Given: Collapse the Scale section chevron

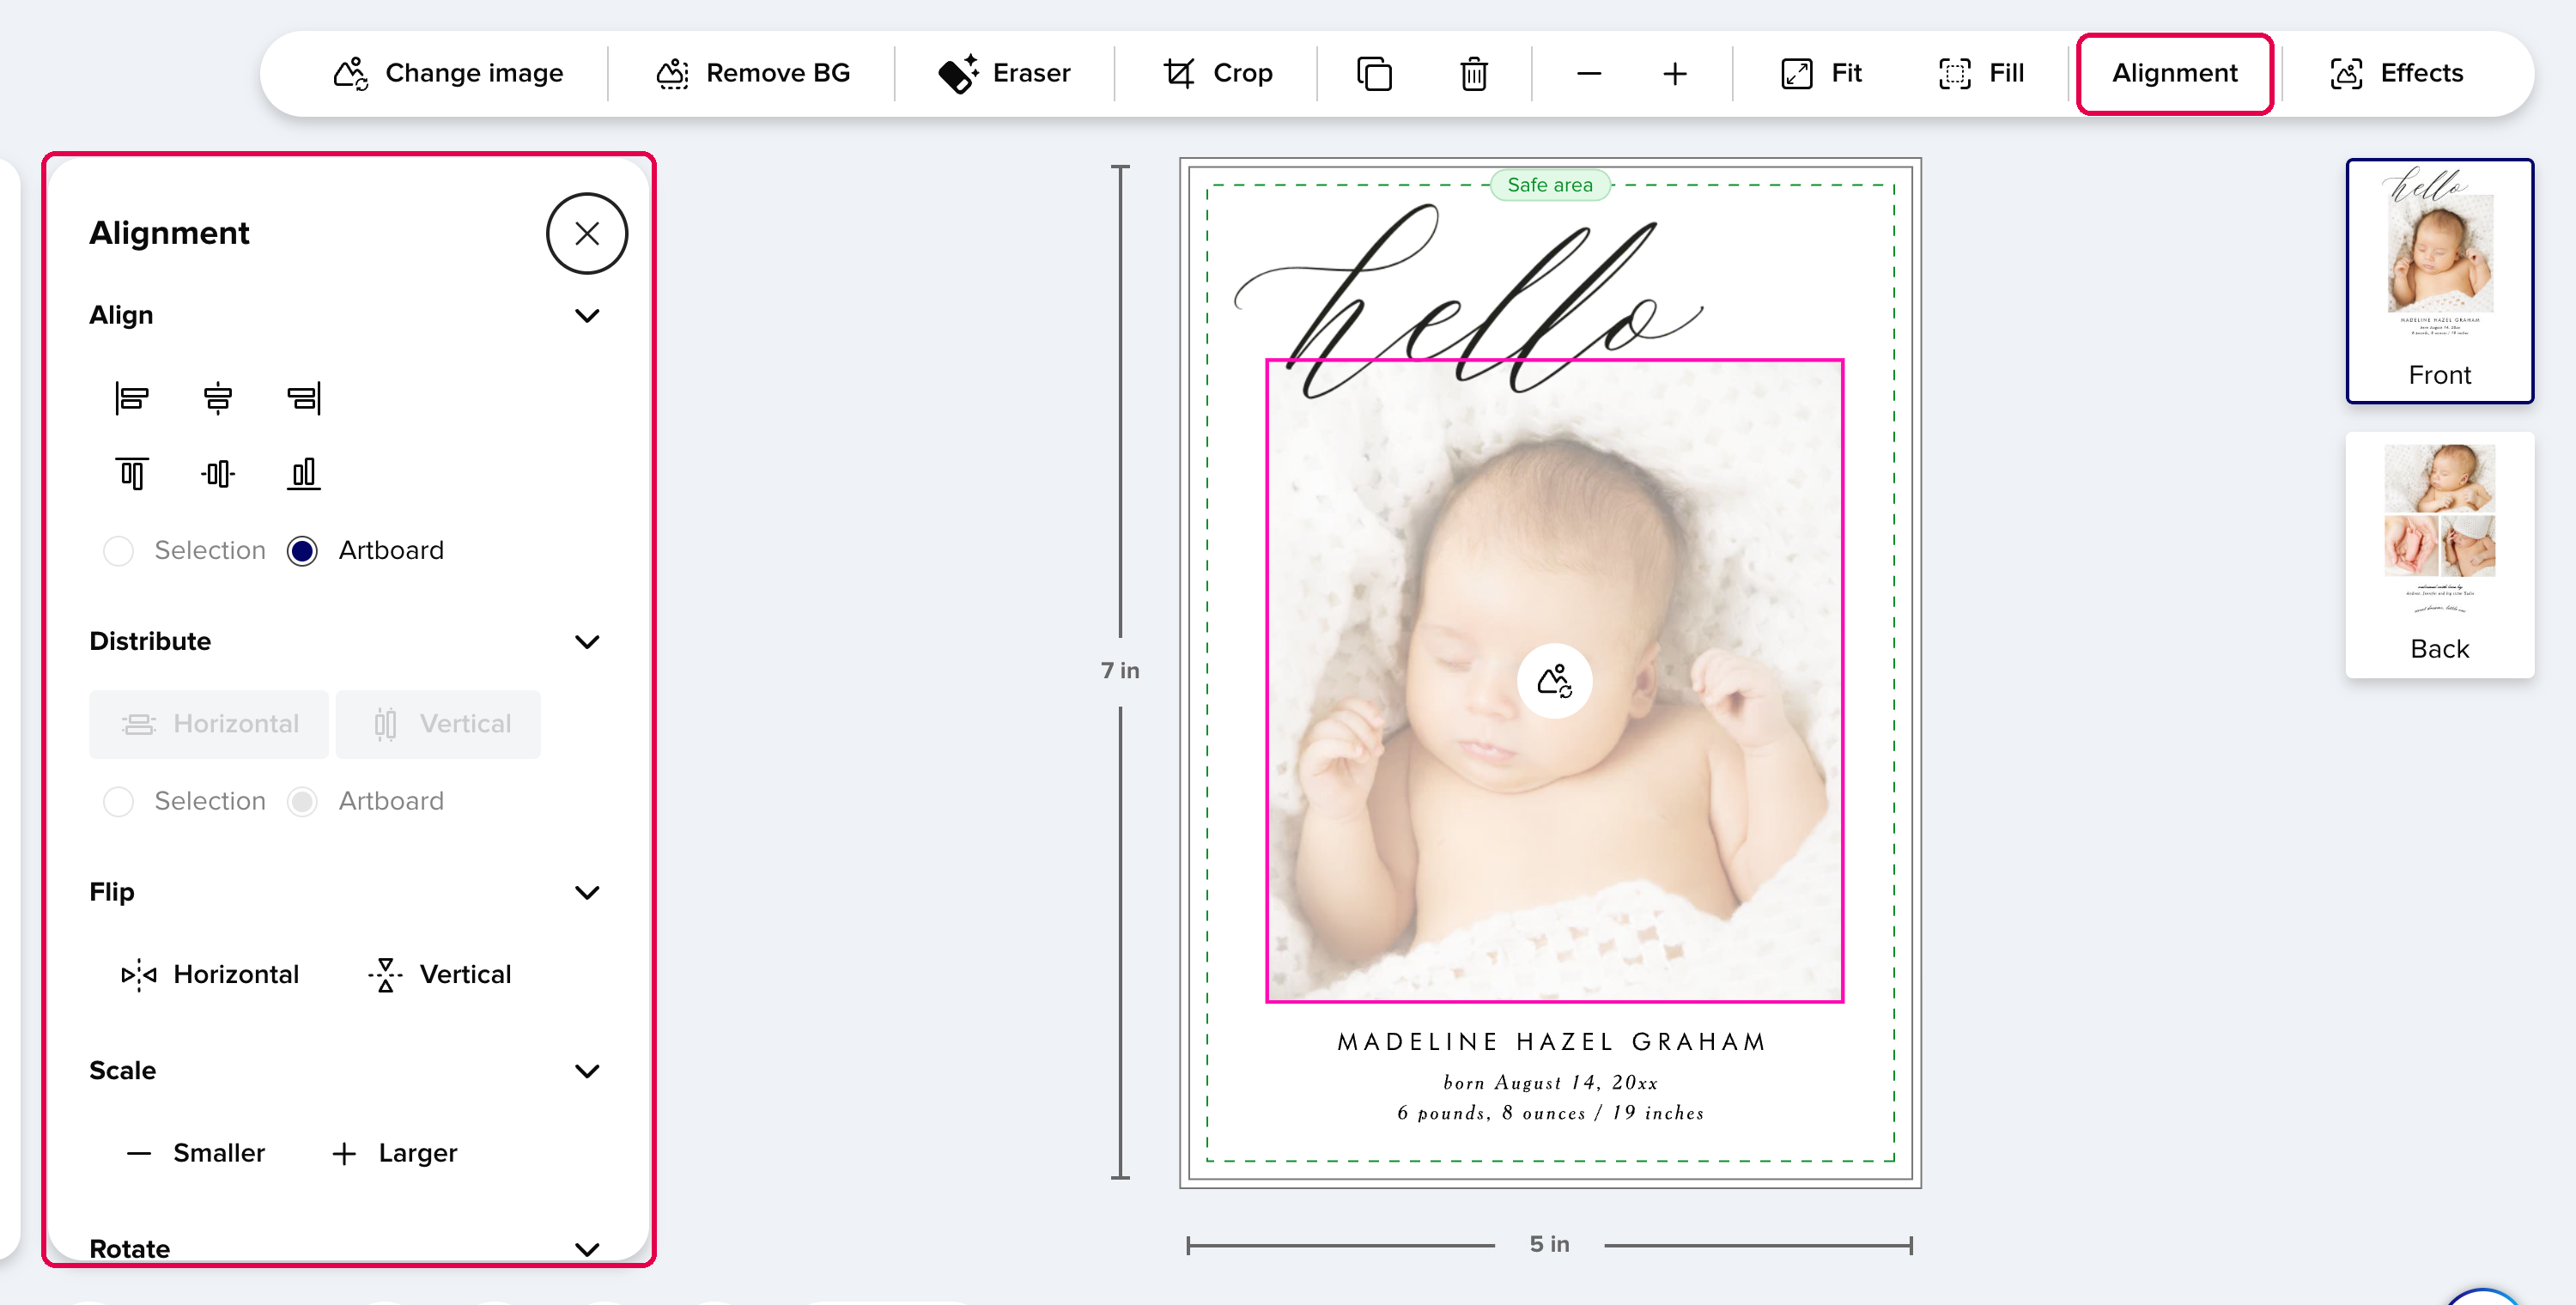Looking at the screenshot, I should (587, 1071).
